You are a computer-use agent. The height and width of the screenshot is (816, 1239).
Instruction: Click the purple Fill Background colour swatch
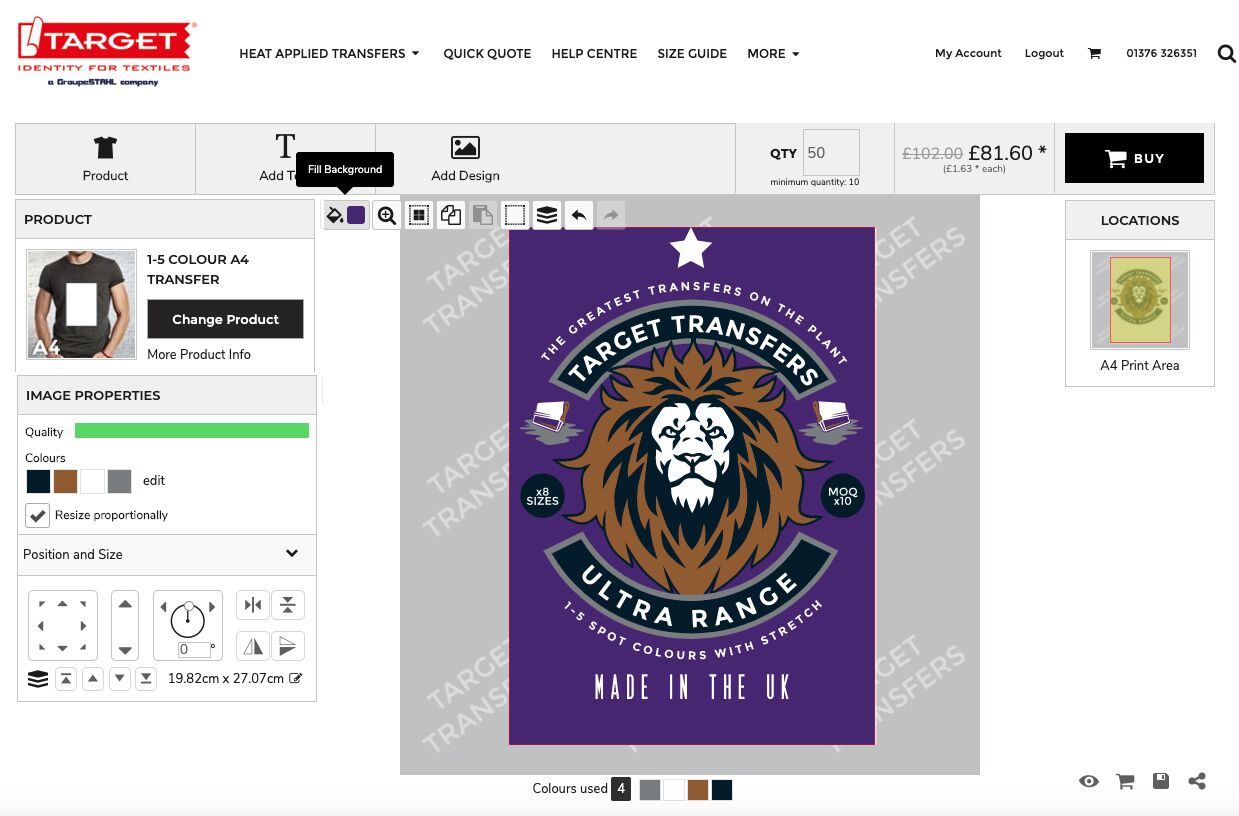pos(356,215)
